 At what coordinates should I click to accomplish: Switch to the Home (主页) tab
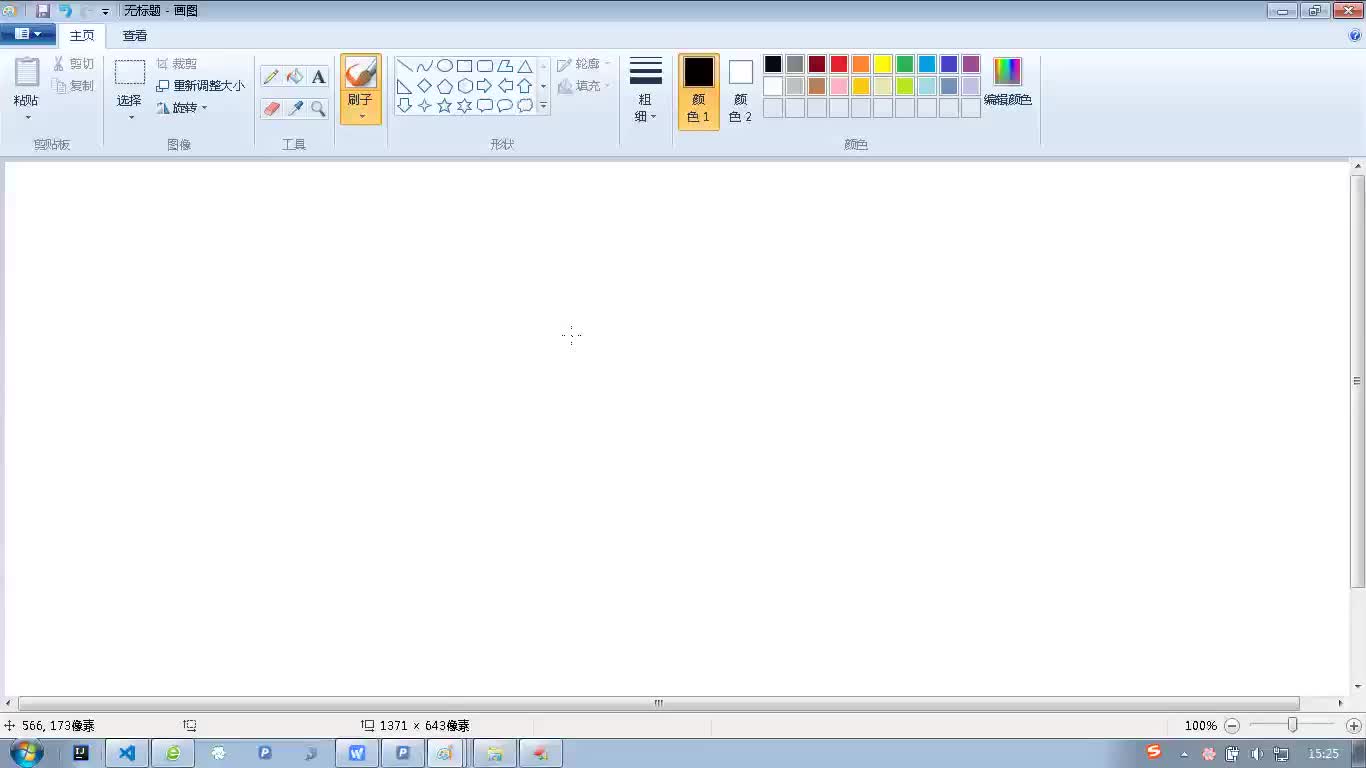(82, 35)
